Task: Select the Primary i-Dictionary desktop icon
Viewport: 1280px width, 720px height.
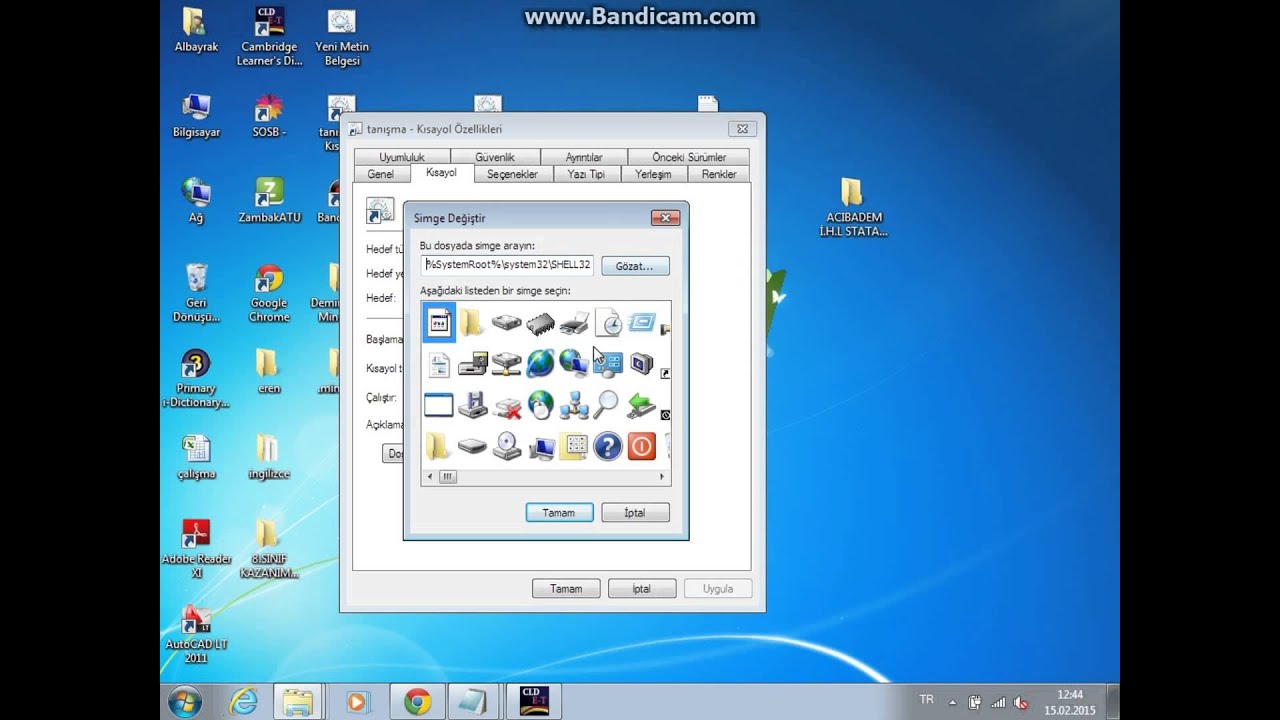Action: tap(196, 379)
